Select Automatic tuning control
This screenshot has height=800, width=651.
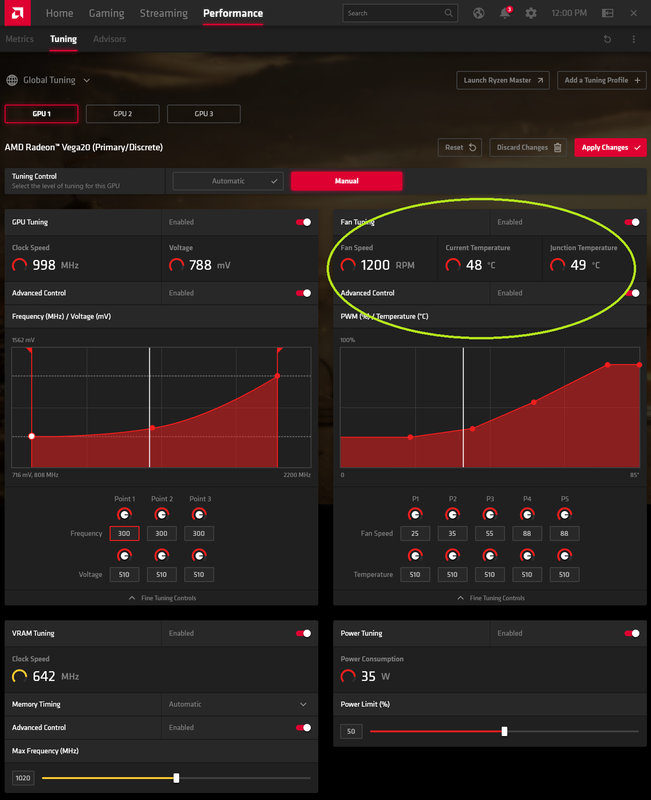[228, 181]
